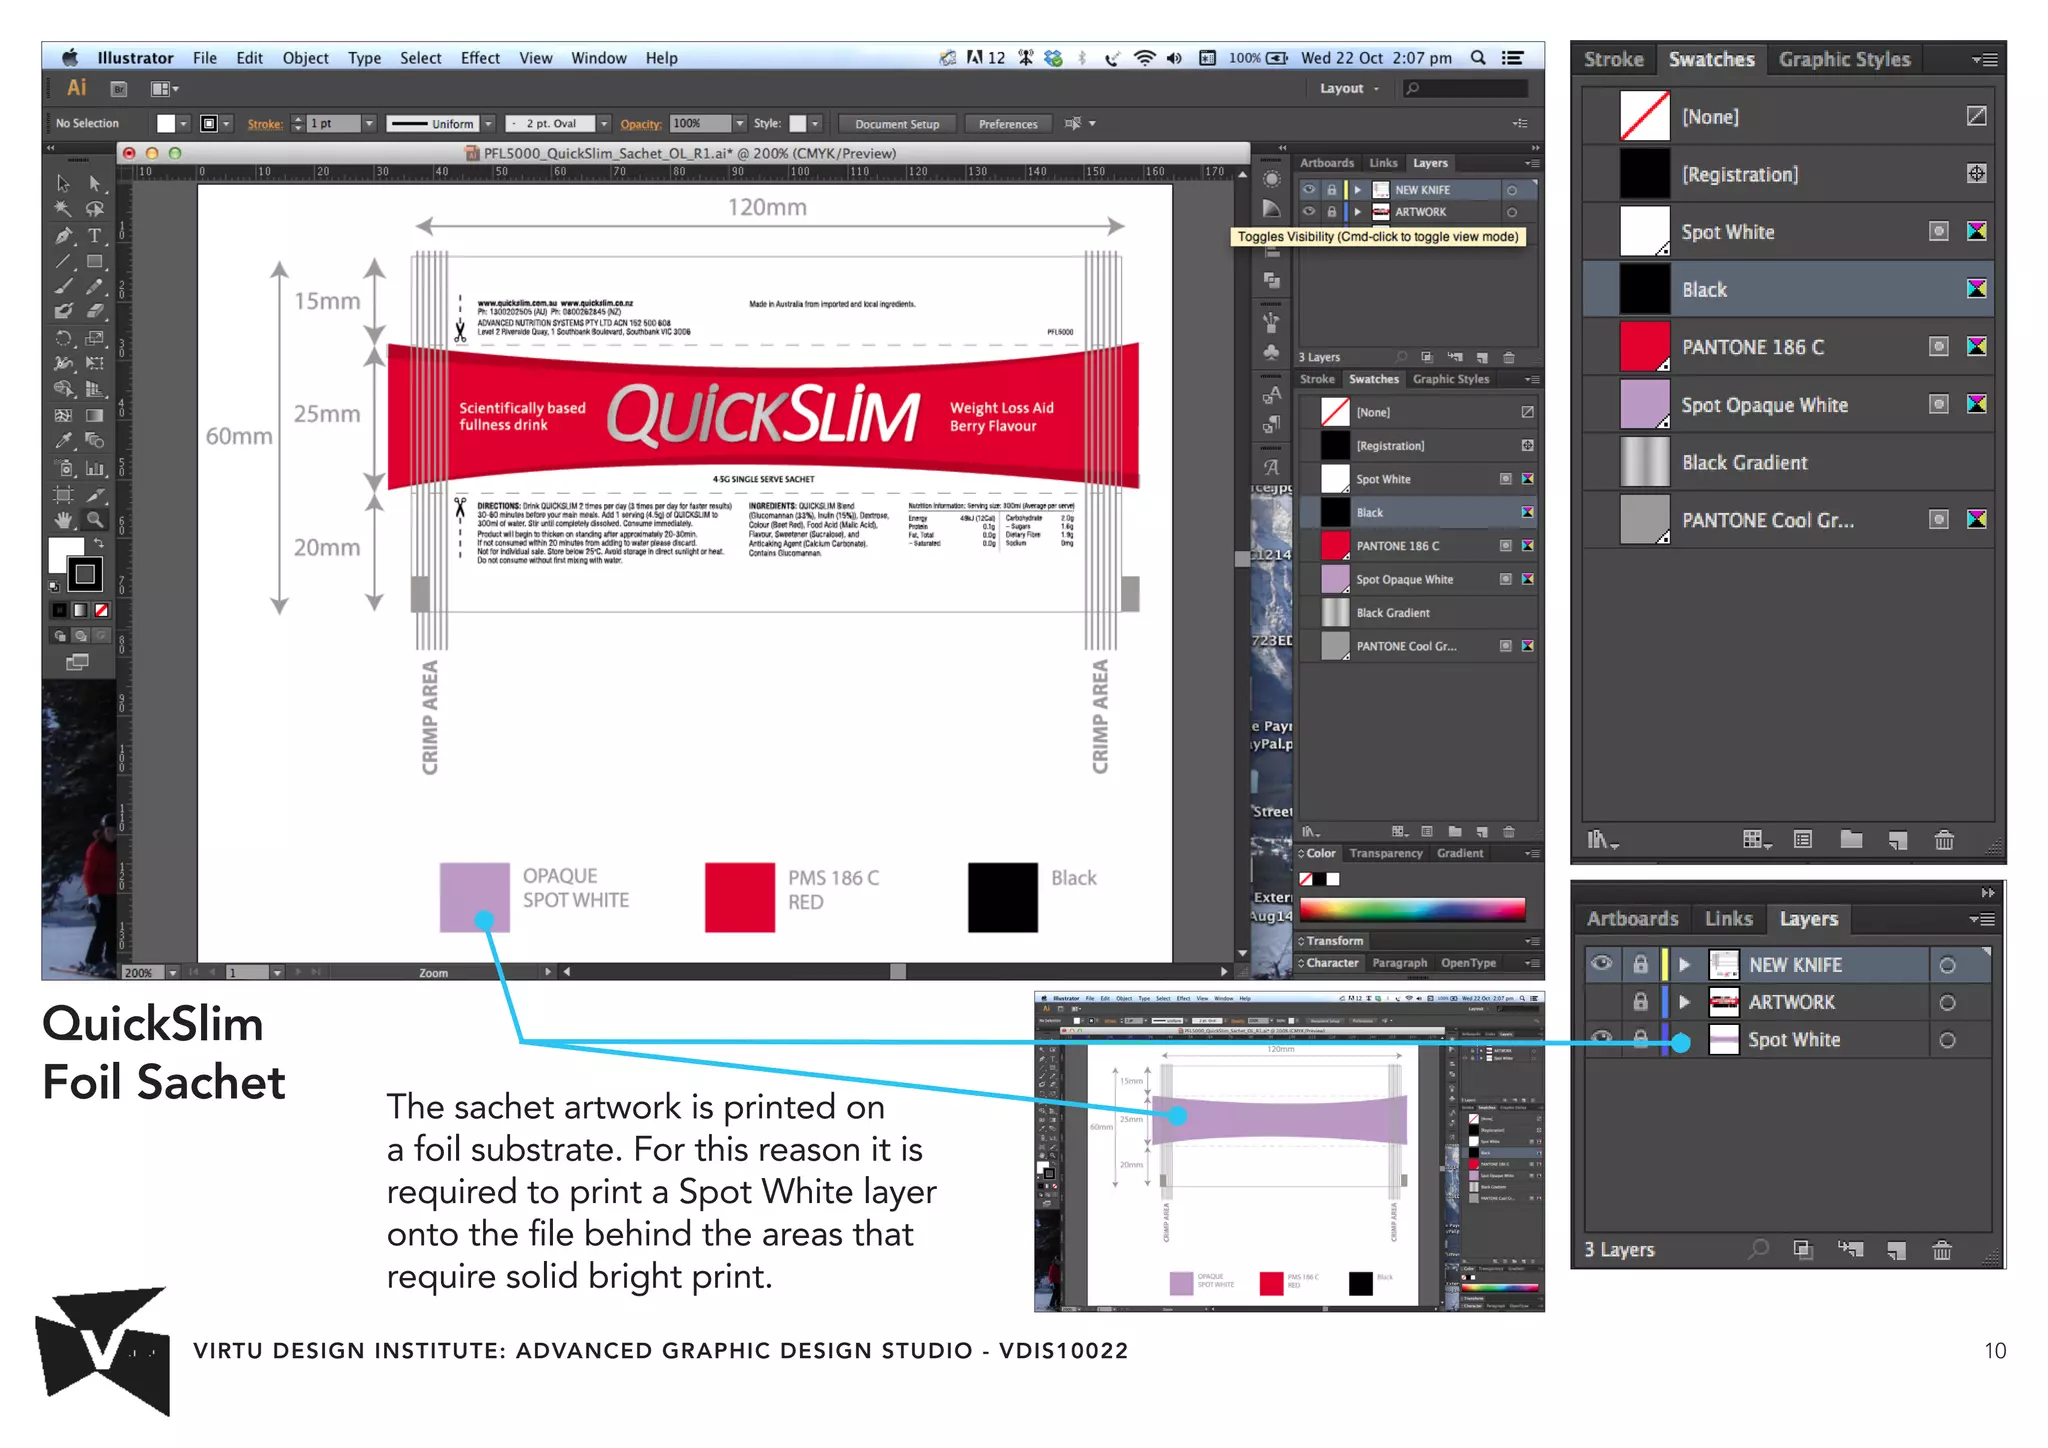Screen dimensions: 2048x1448
Task: Click New Color Group folder in enlarged Swatches panel
Action: [x=1851, y=840]
